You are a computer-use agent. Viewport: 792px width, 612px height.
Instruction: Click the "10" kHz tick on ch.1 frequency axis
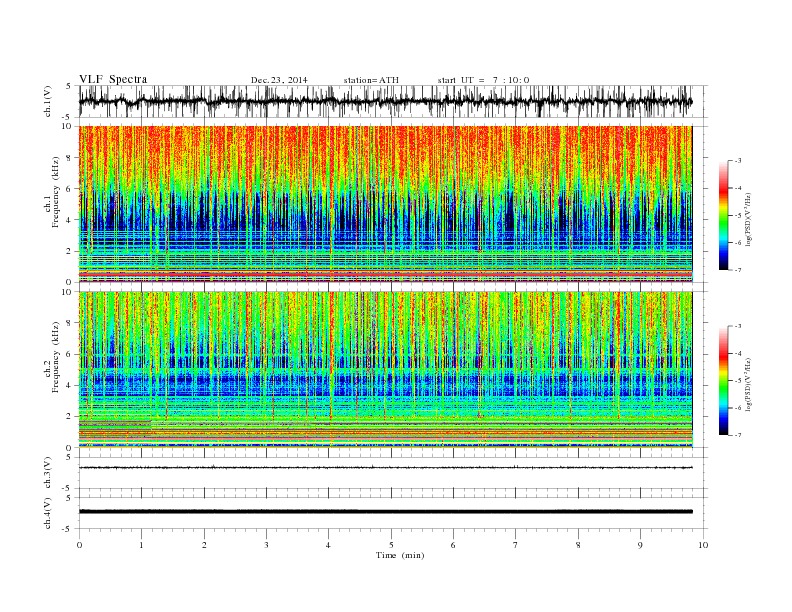pyautogui.click(x=68, y=126)
